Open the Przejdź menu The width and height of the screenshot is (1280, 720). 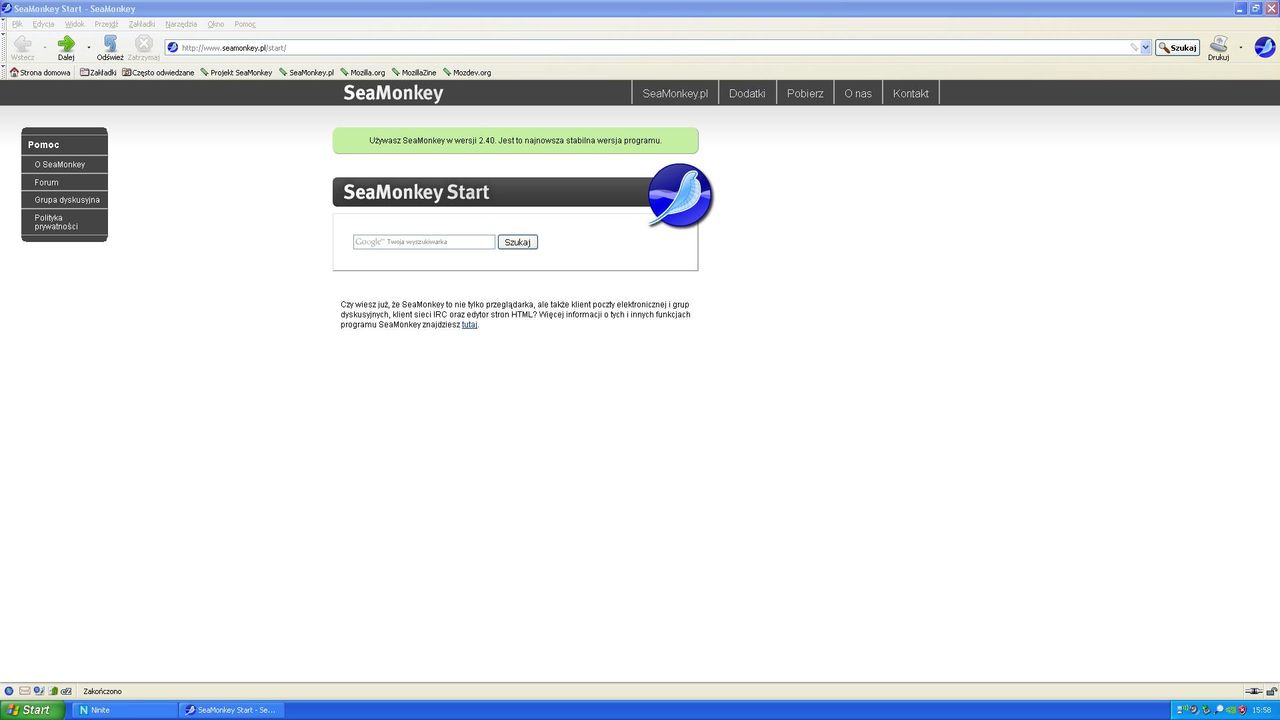coord(106,24)
